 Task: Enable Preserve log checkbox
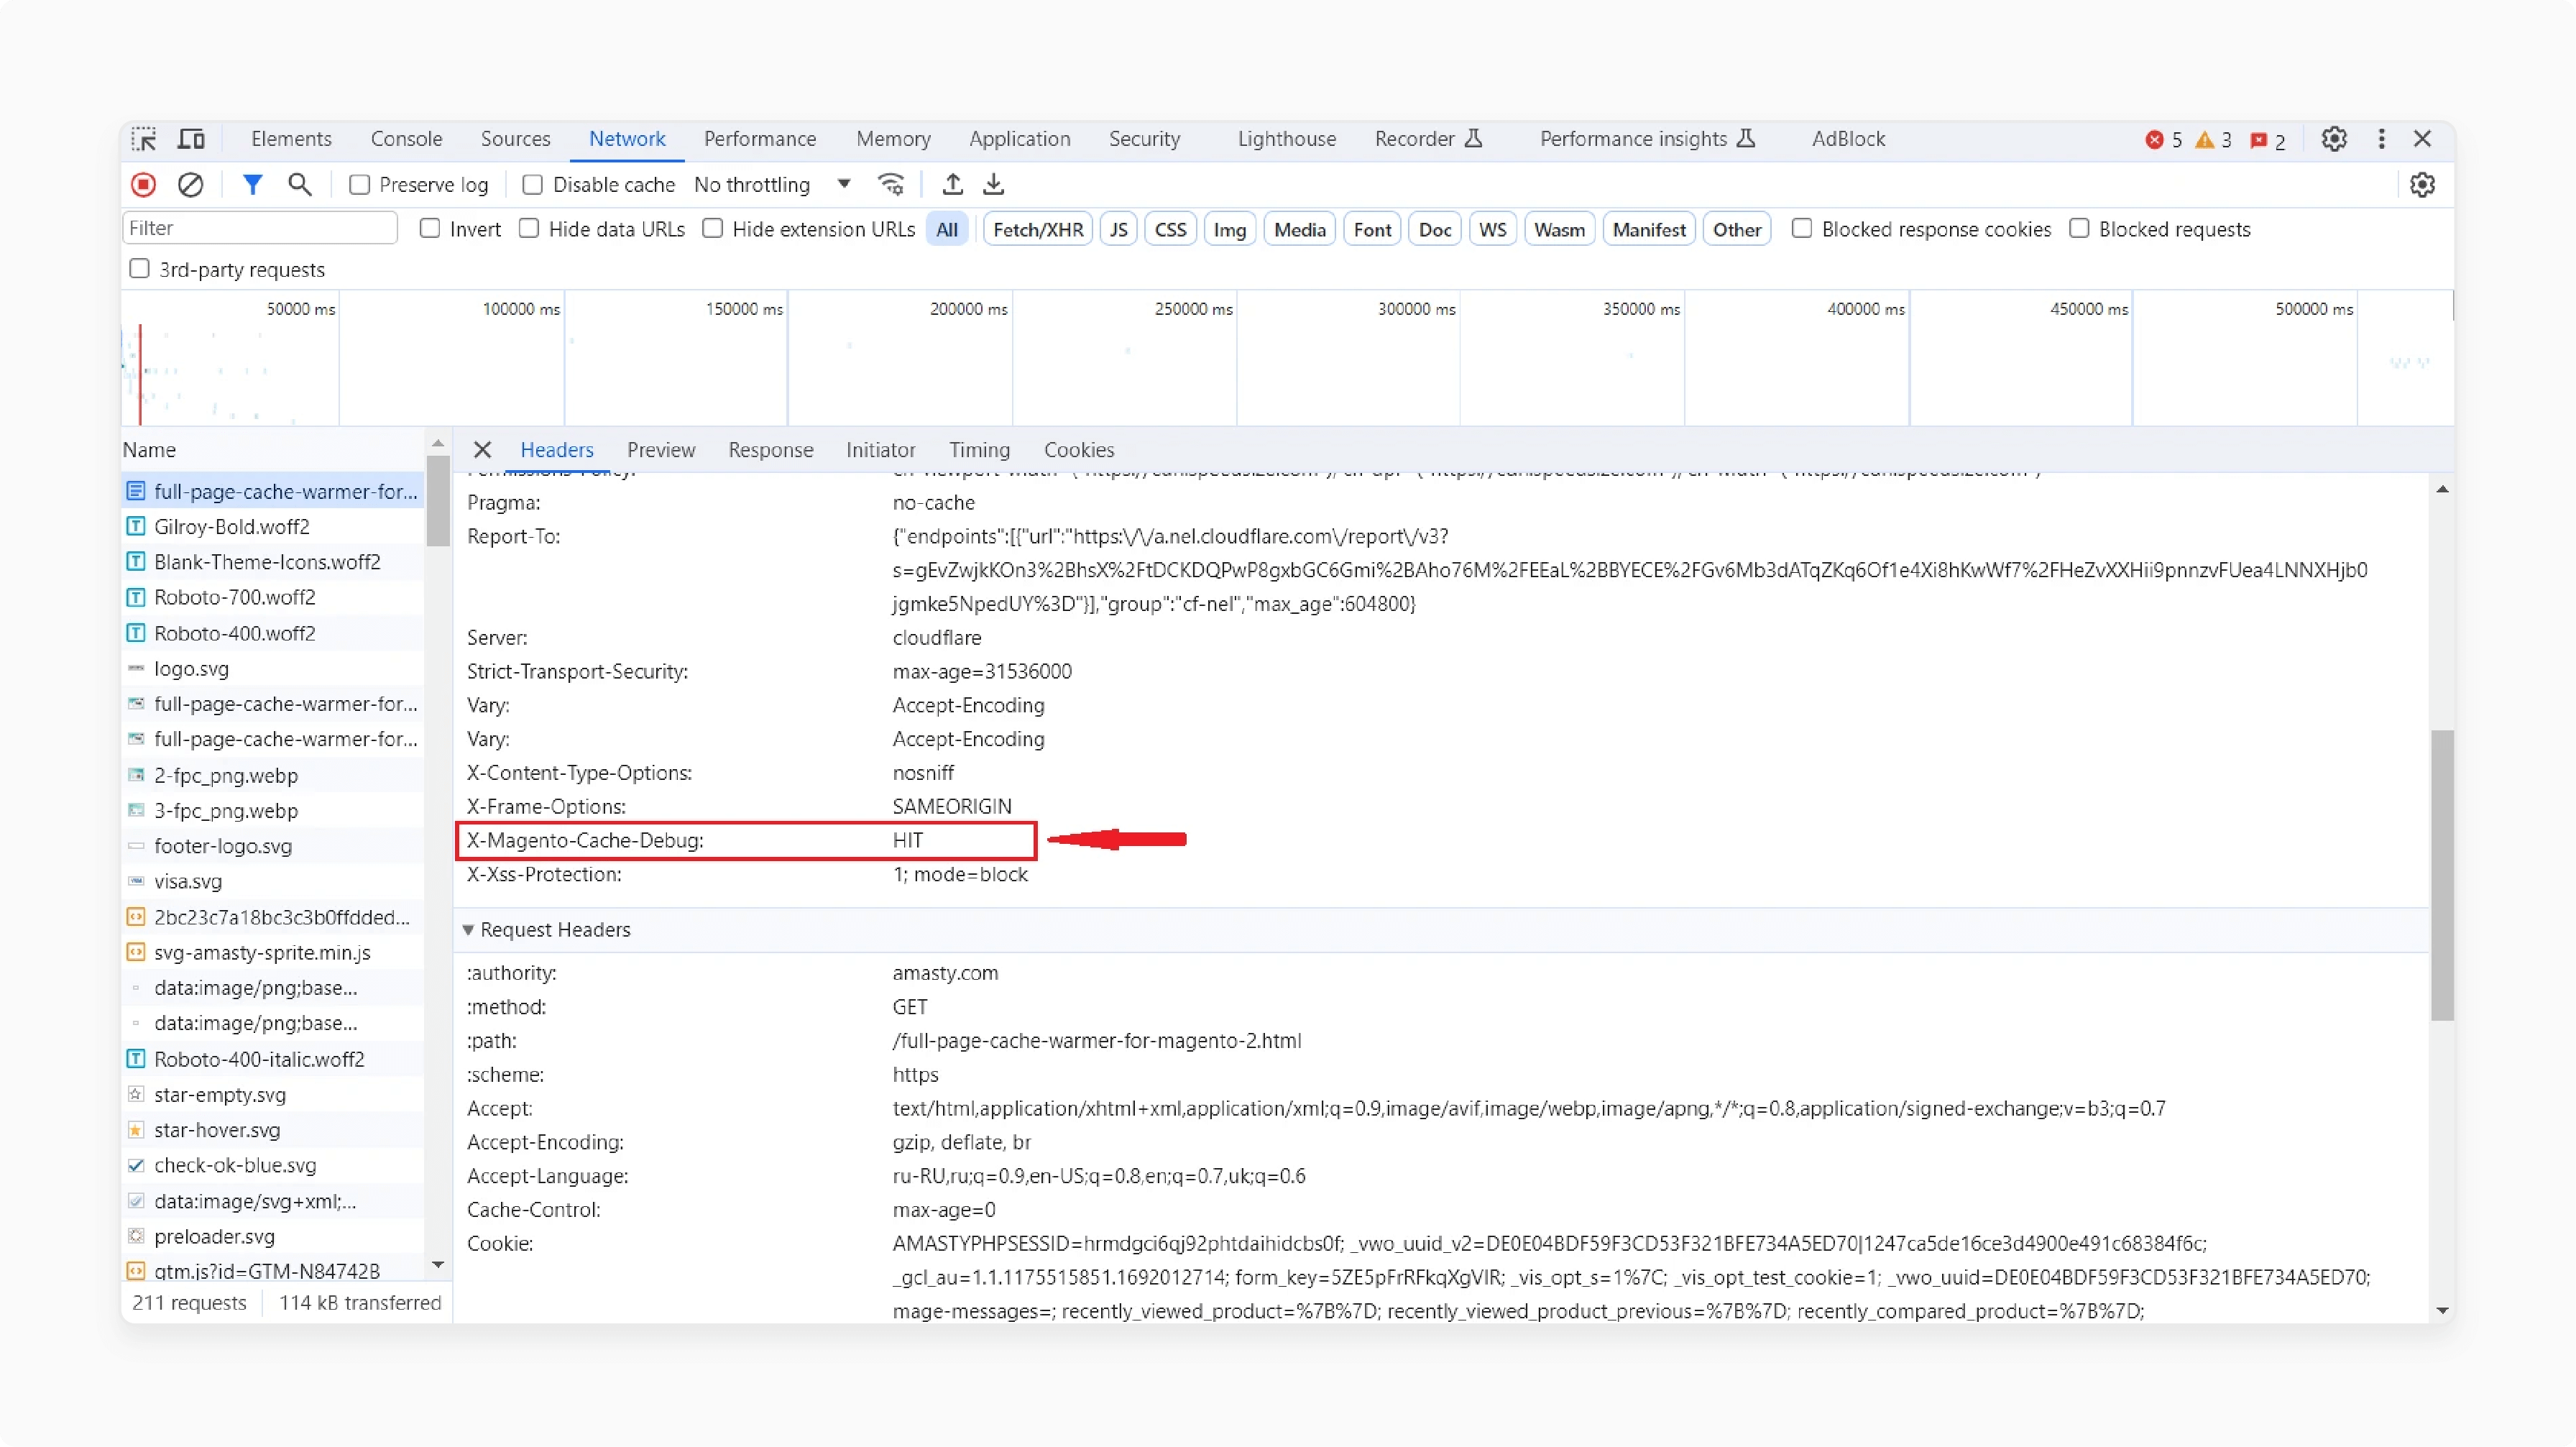pyautogui.click(x=360, y=185)
